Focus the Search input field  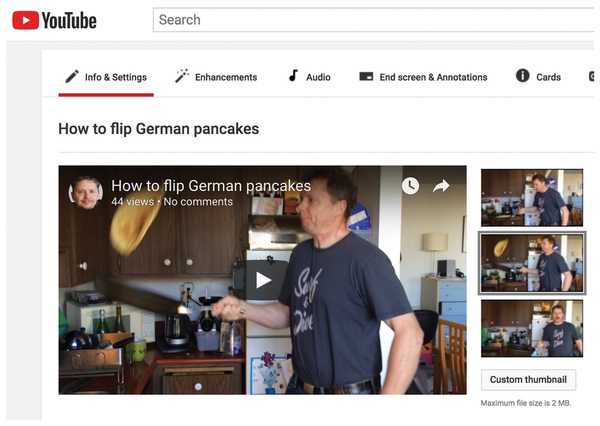pos(376,20)
